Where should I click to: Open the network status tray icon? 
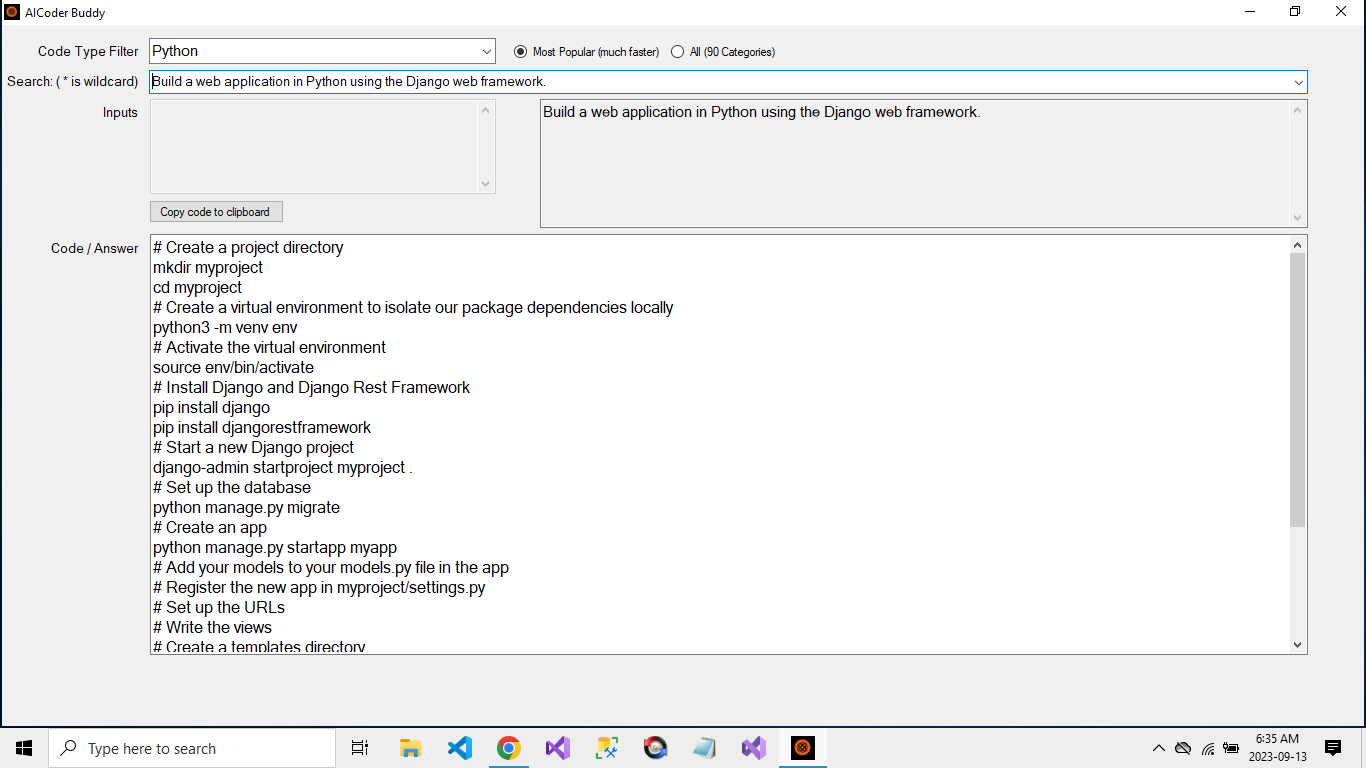pos(1208,748)
